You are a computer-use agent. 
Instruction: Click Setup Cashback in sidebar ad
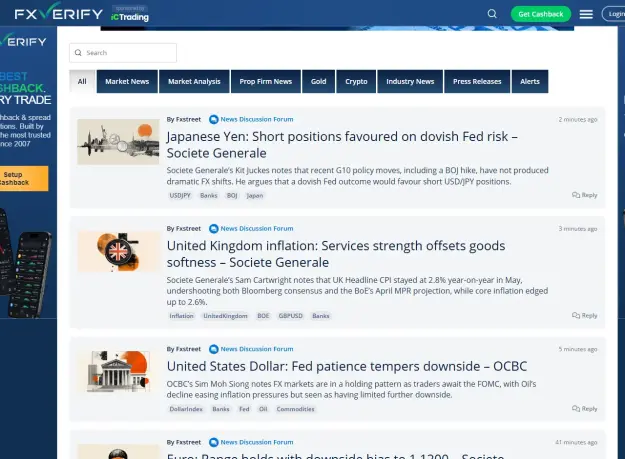pyautogui.click(x=23, y=178)
